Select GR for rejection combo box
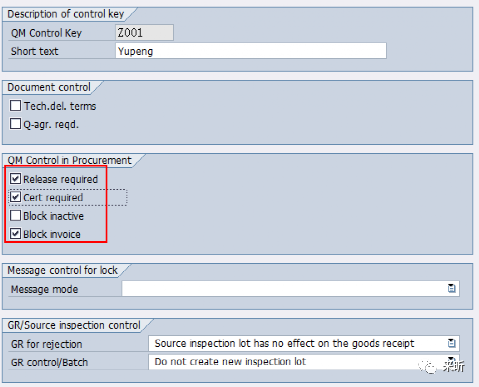479x387 pixels. click(x=304, y=343)
